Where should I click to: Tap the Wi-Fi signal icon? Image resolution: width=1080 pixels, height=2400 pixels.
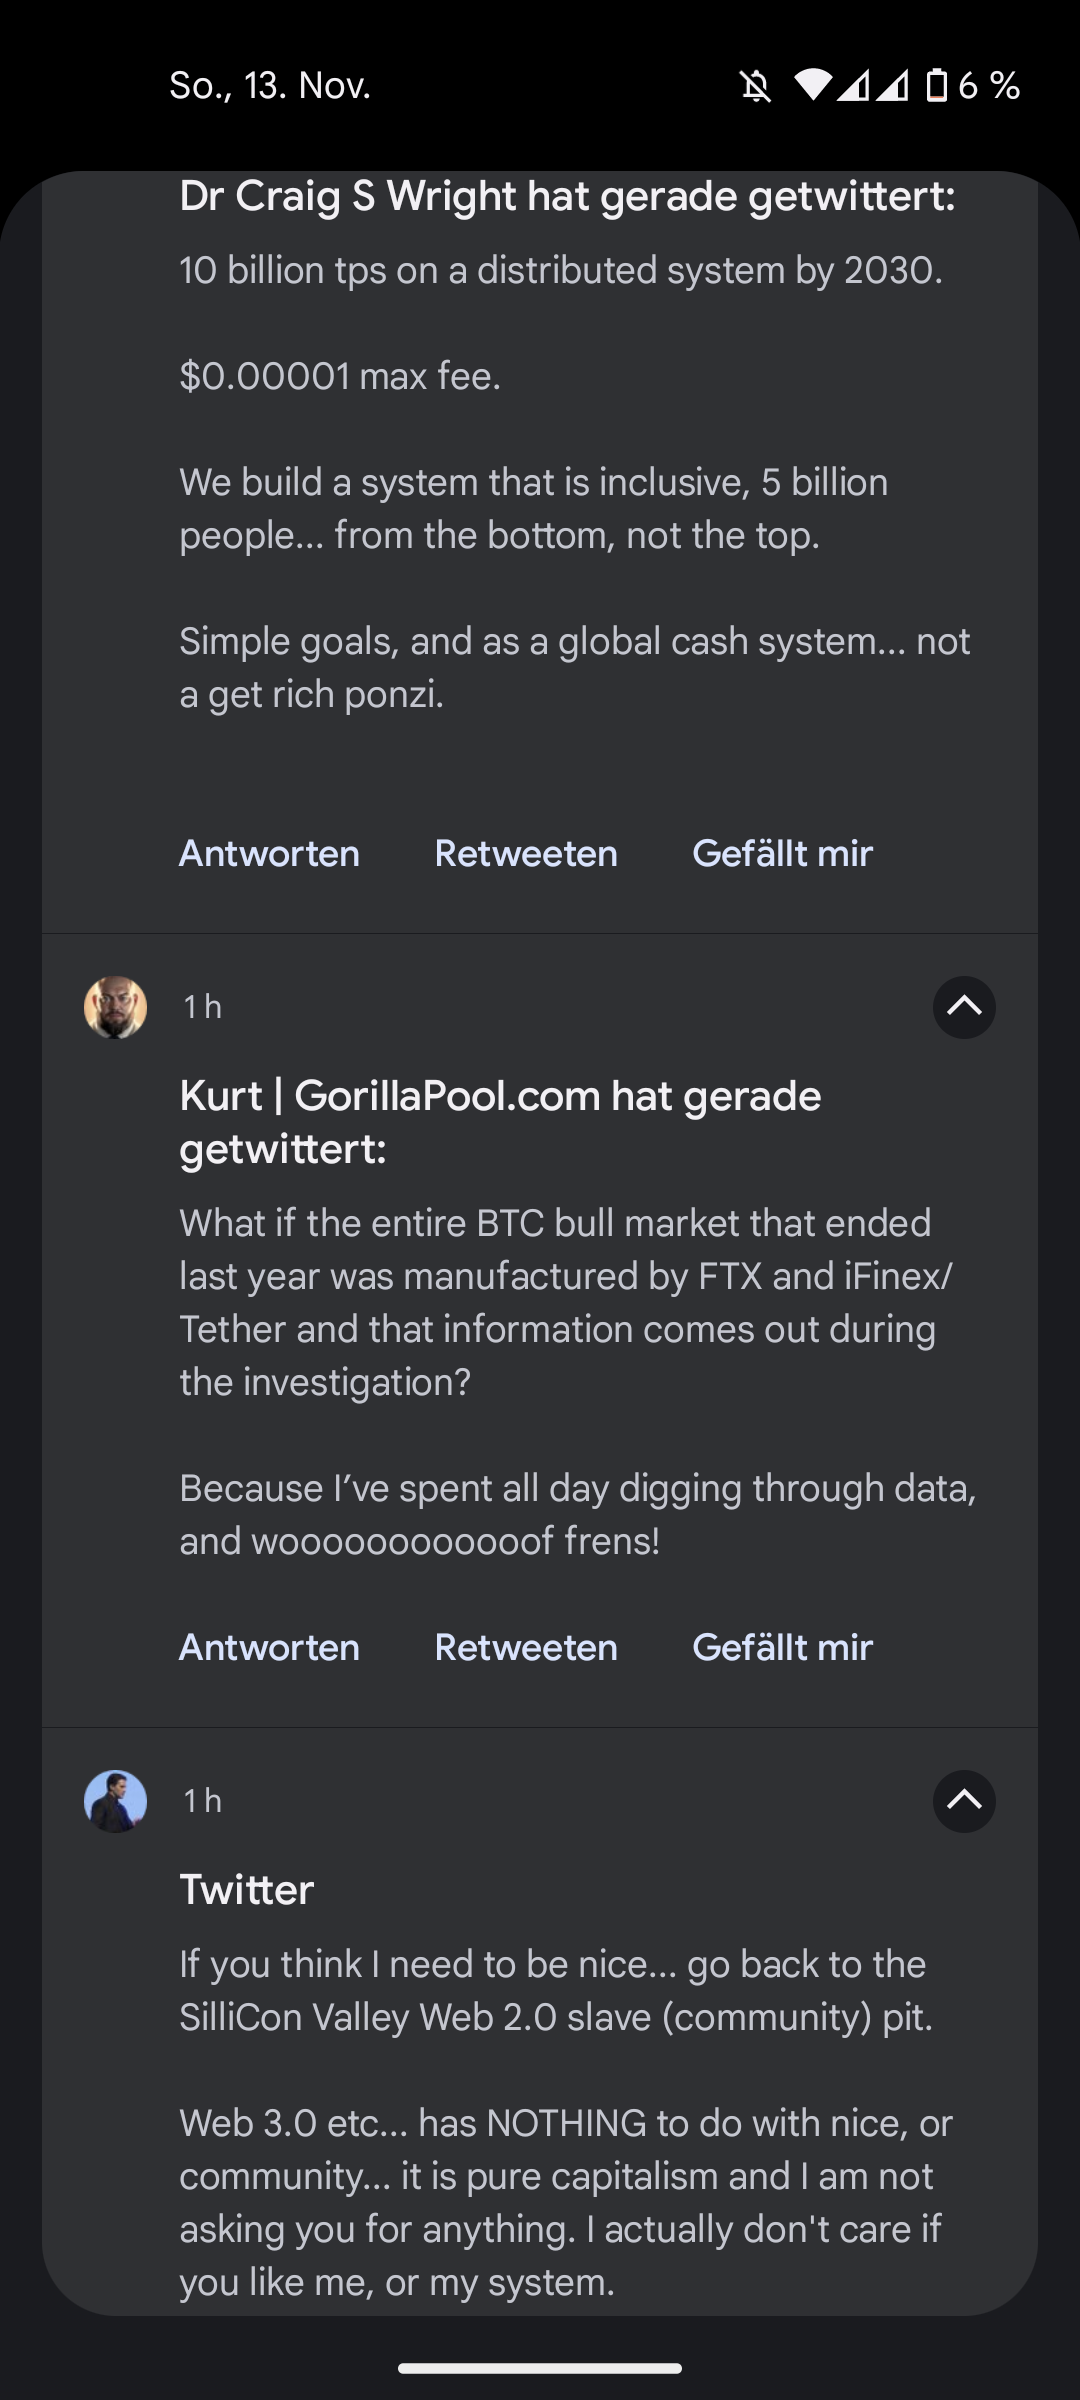(813, 86)
